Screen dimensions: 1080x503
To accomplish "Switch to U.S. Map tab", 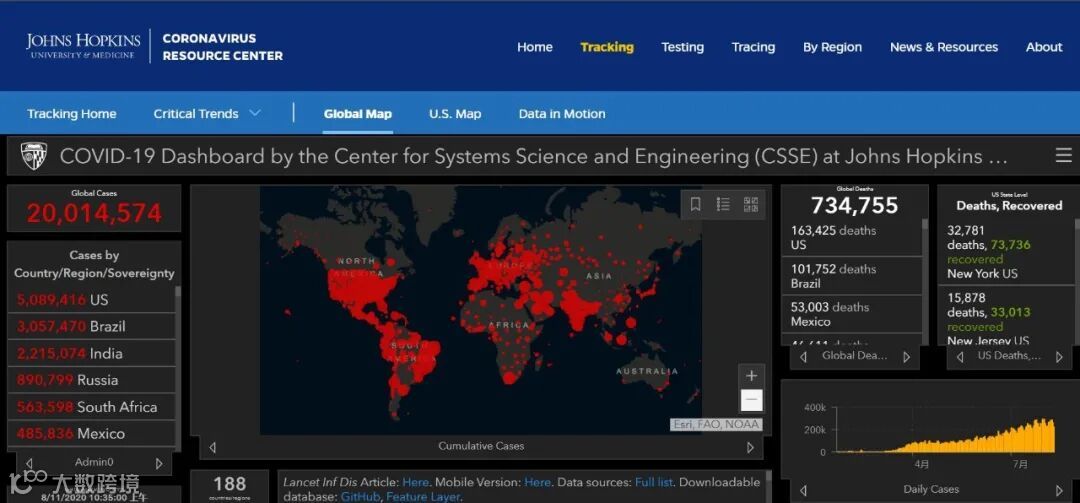I will 455,114.
